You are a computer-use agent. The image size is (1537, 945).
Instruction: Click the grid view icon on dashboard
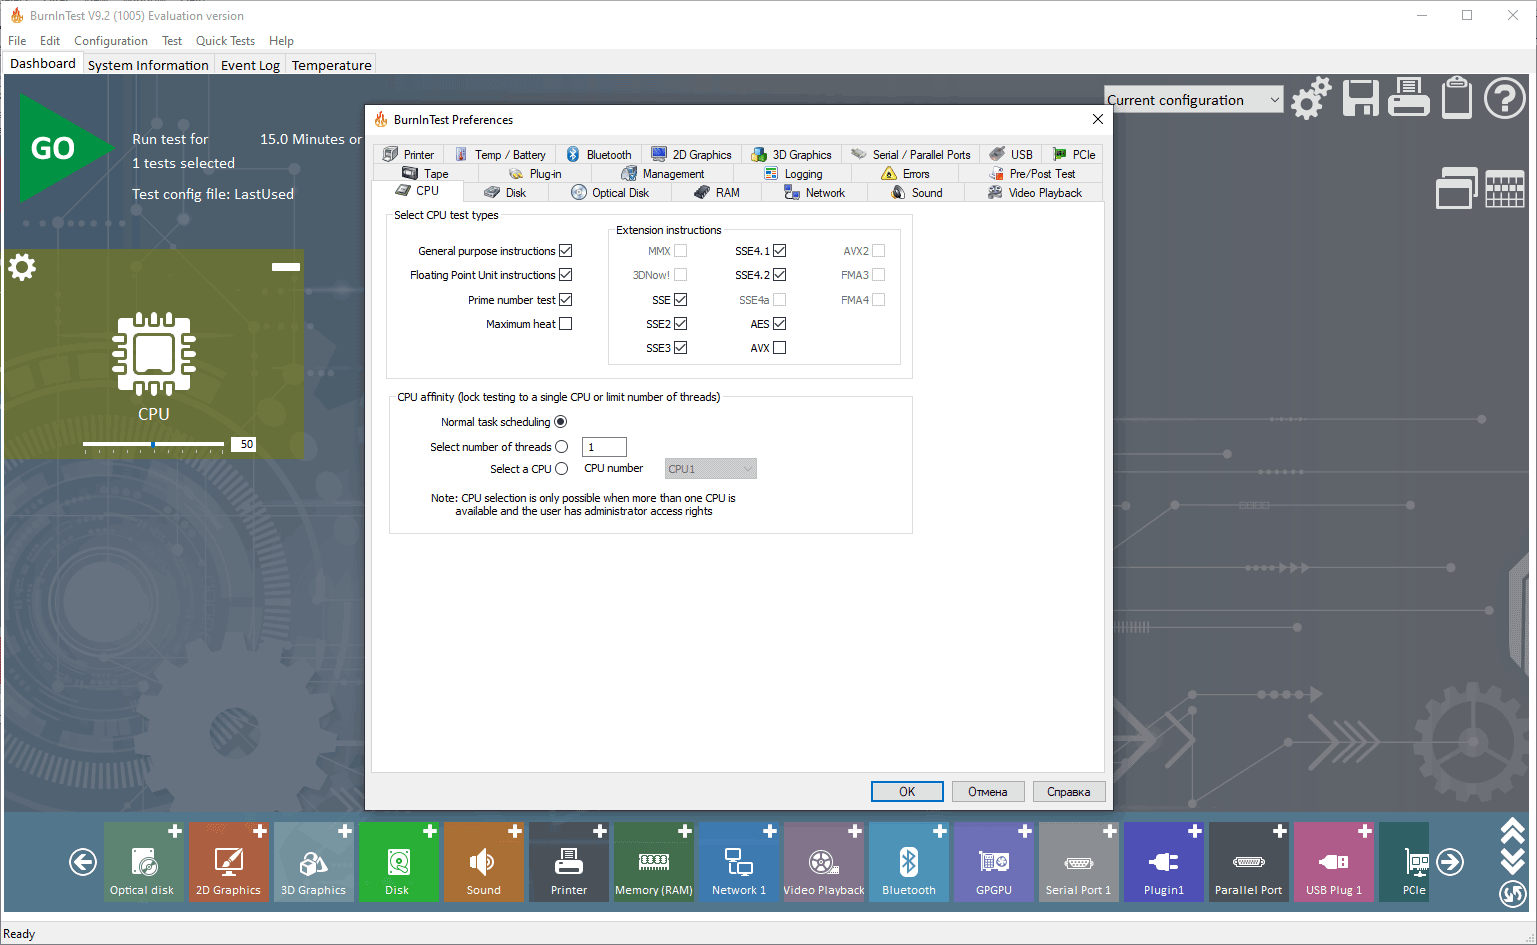(x=1504, y=188)
